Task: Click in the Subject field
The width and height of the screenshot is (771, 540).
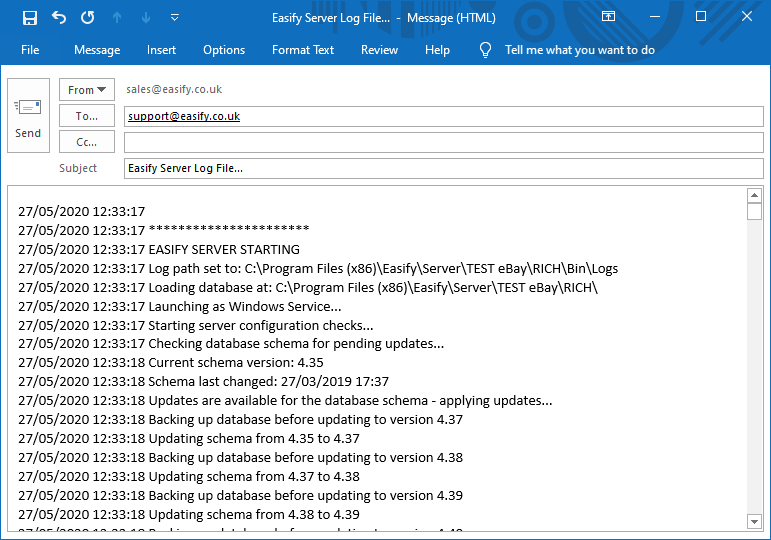Action: pos(443,168)
